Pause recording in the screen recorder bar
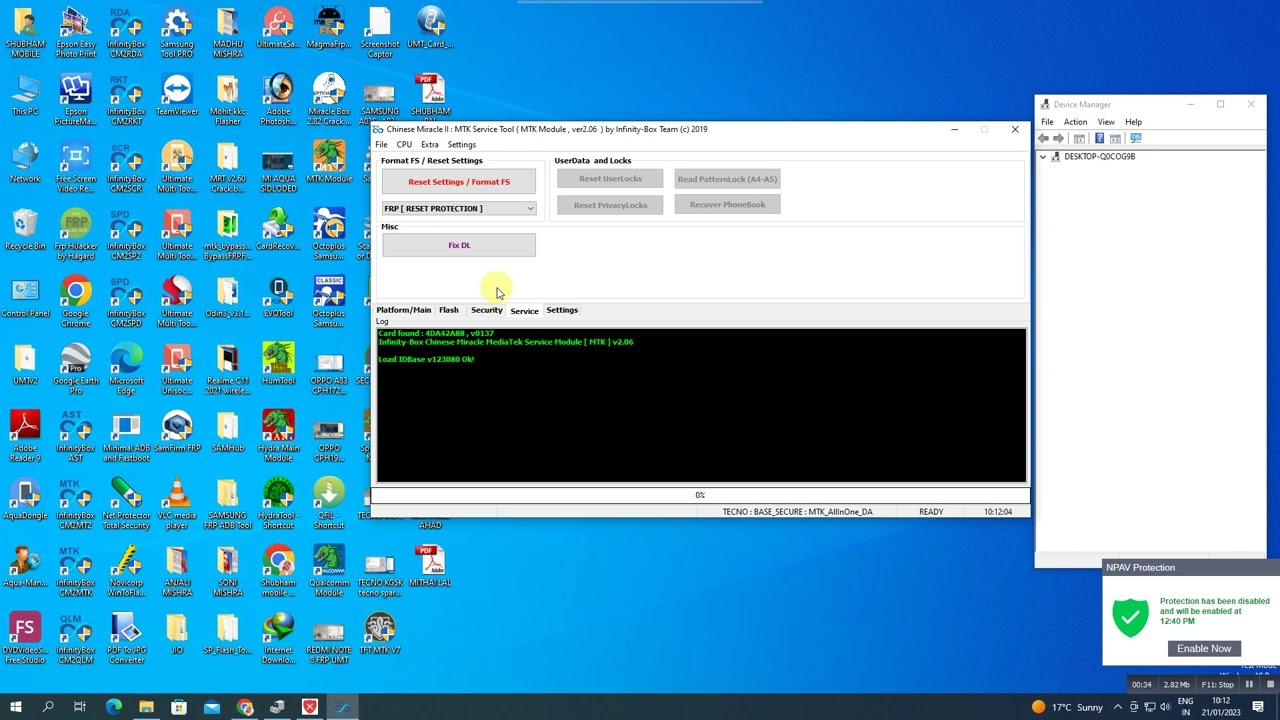Screen dimensions: 1280x720 coord(1249,684)
